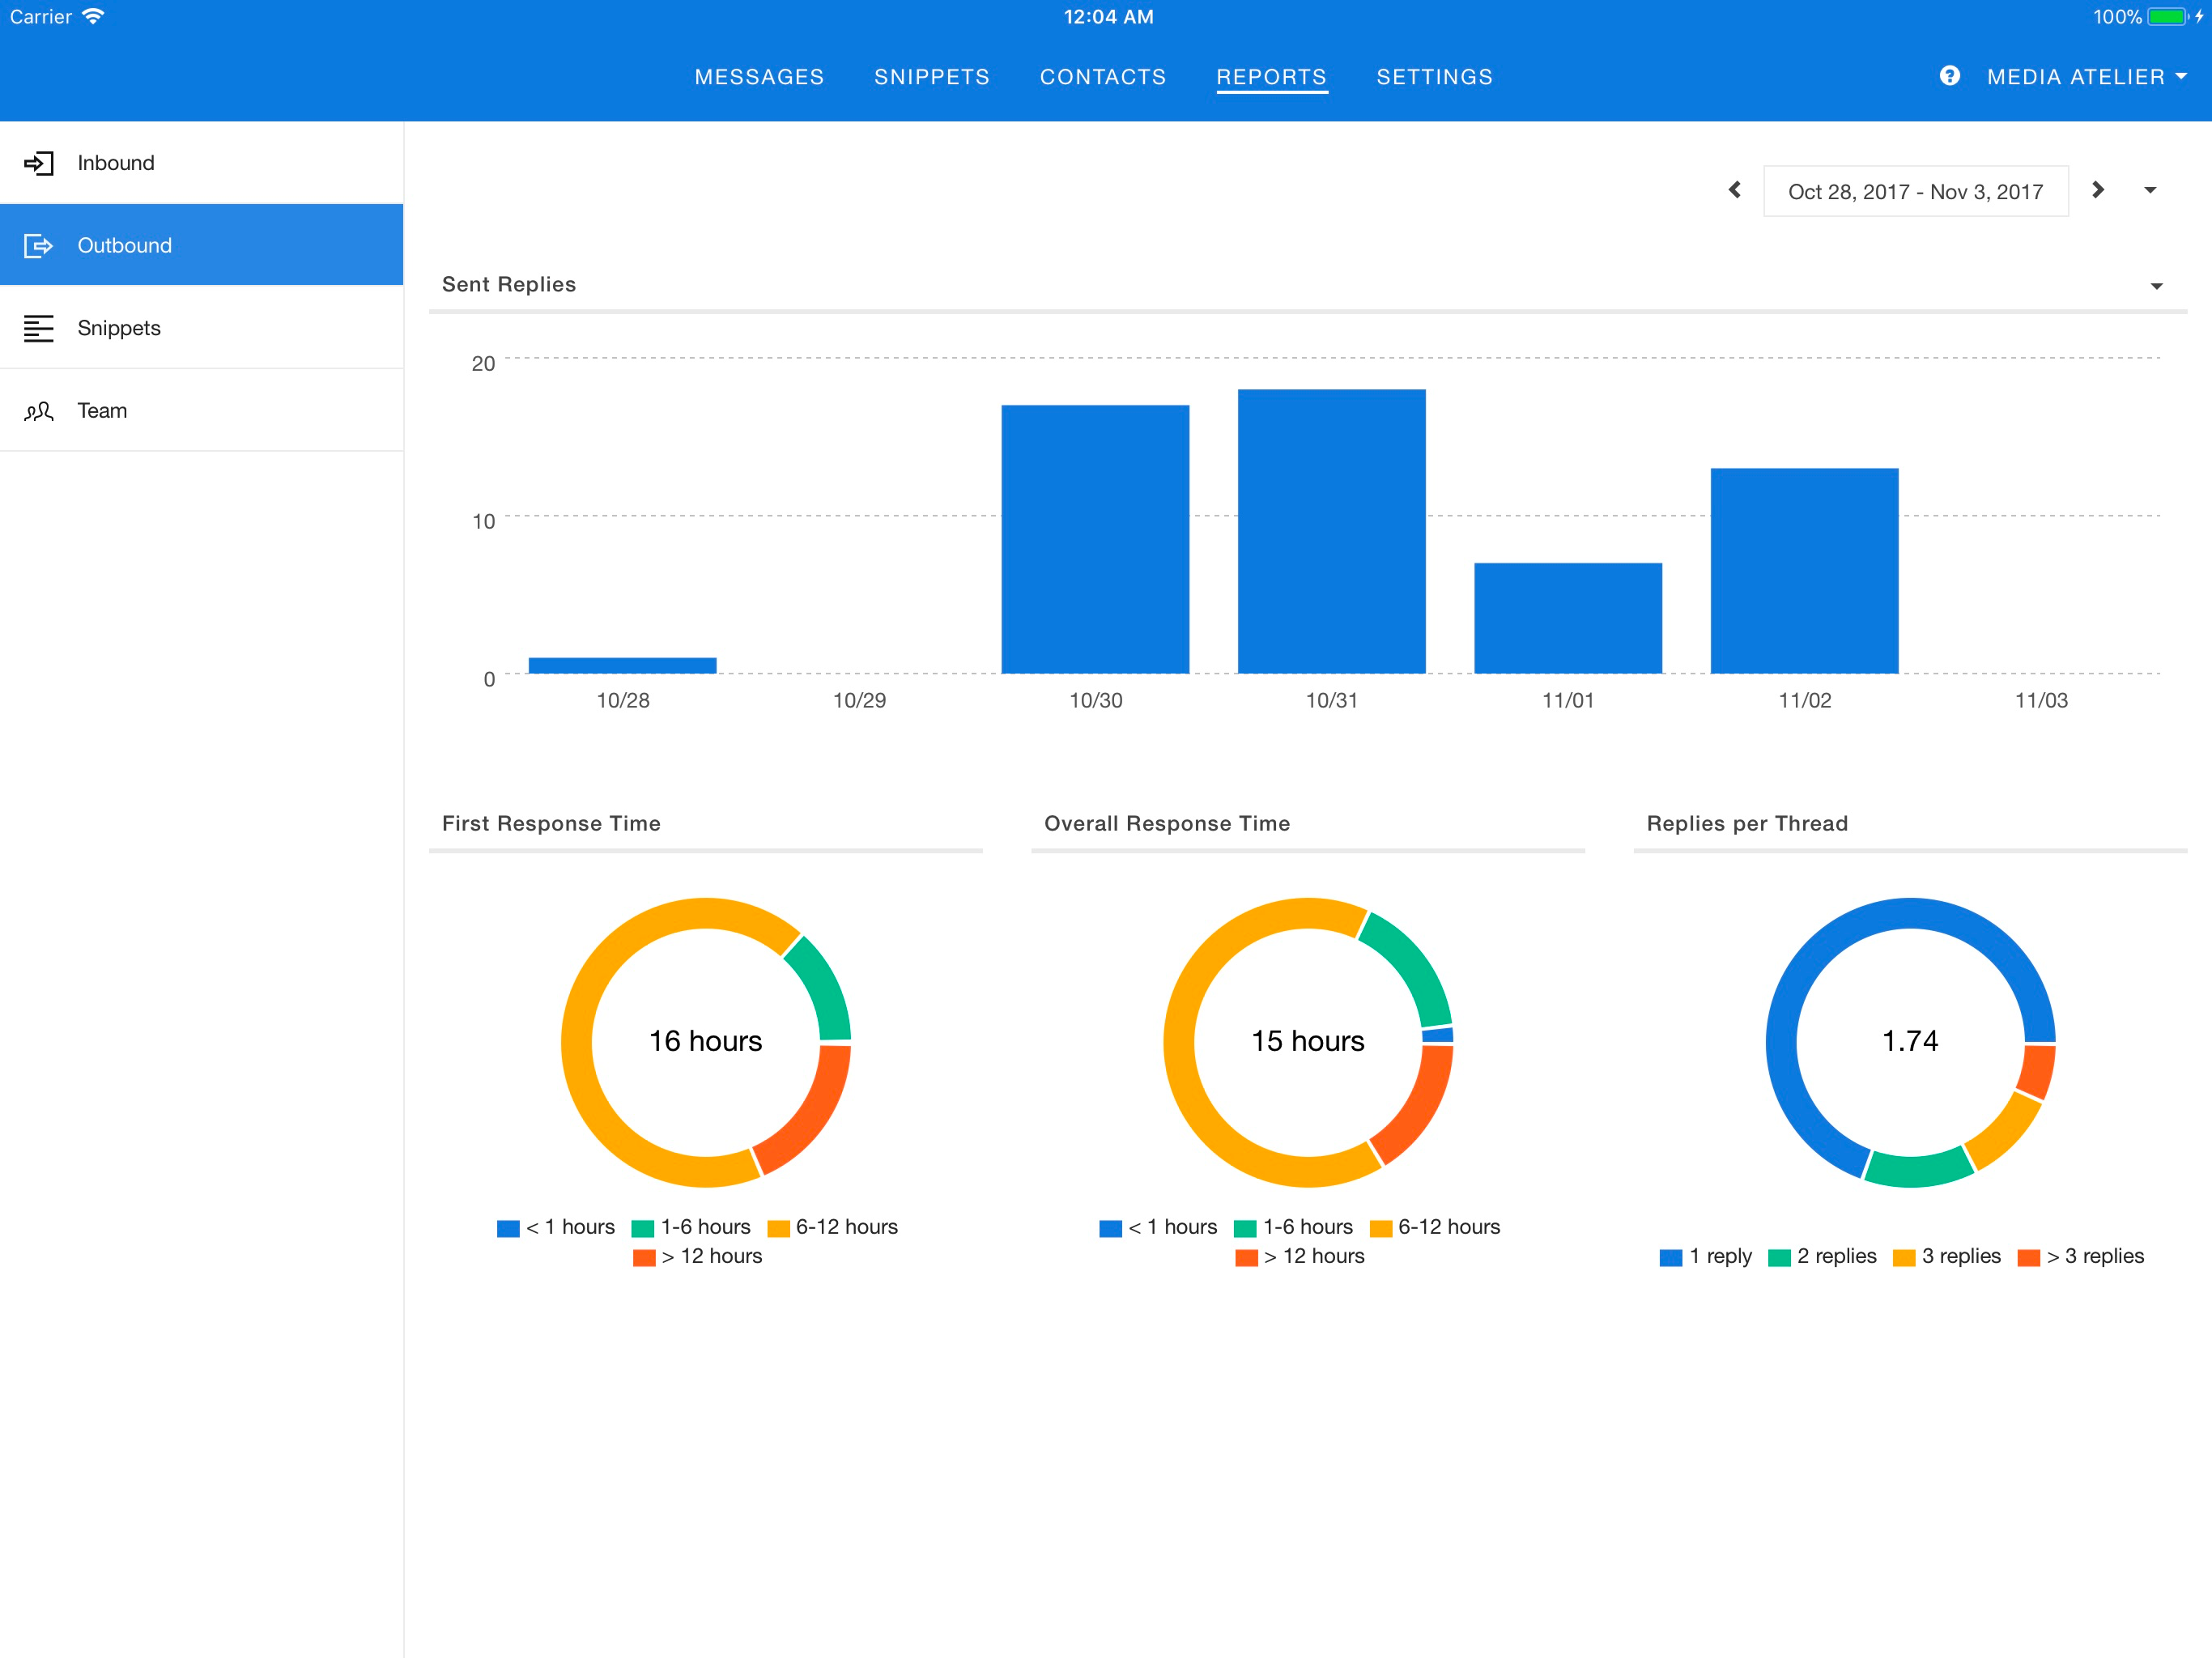Tap the battery status icon
2212x1658 pixels.
click(2168, 17)
